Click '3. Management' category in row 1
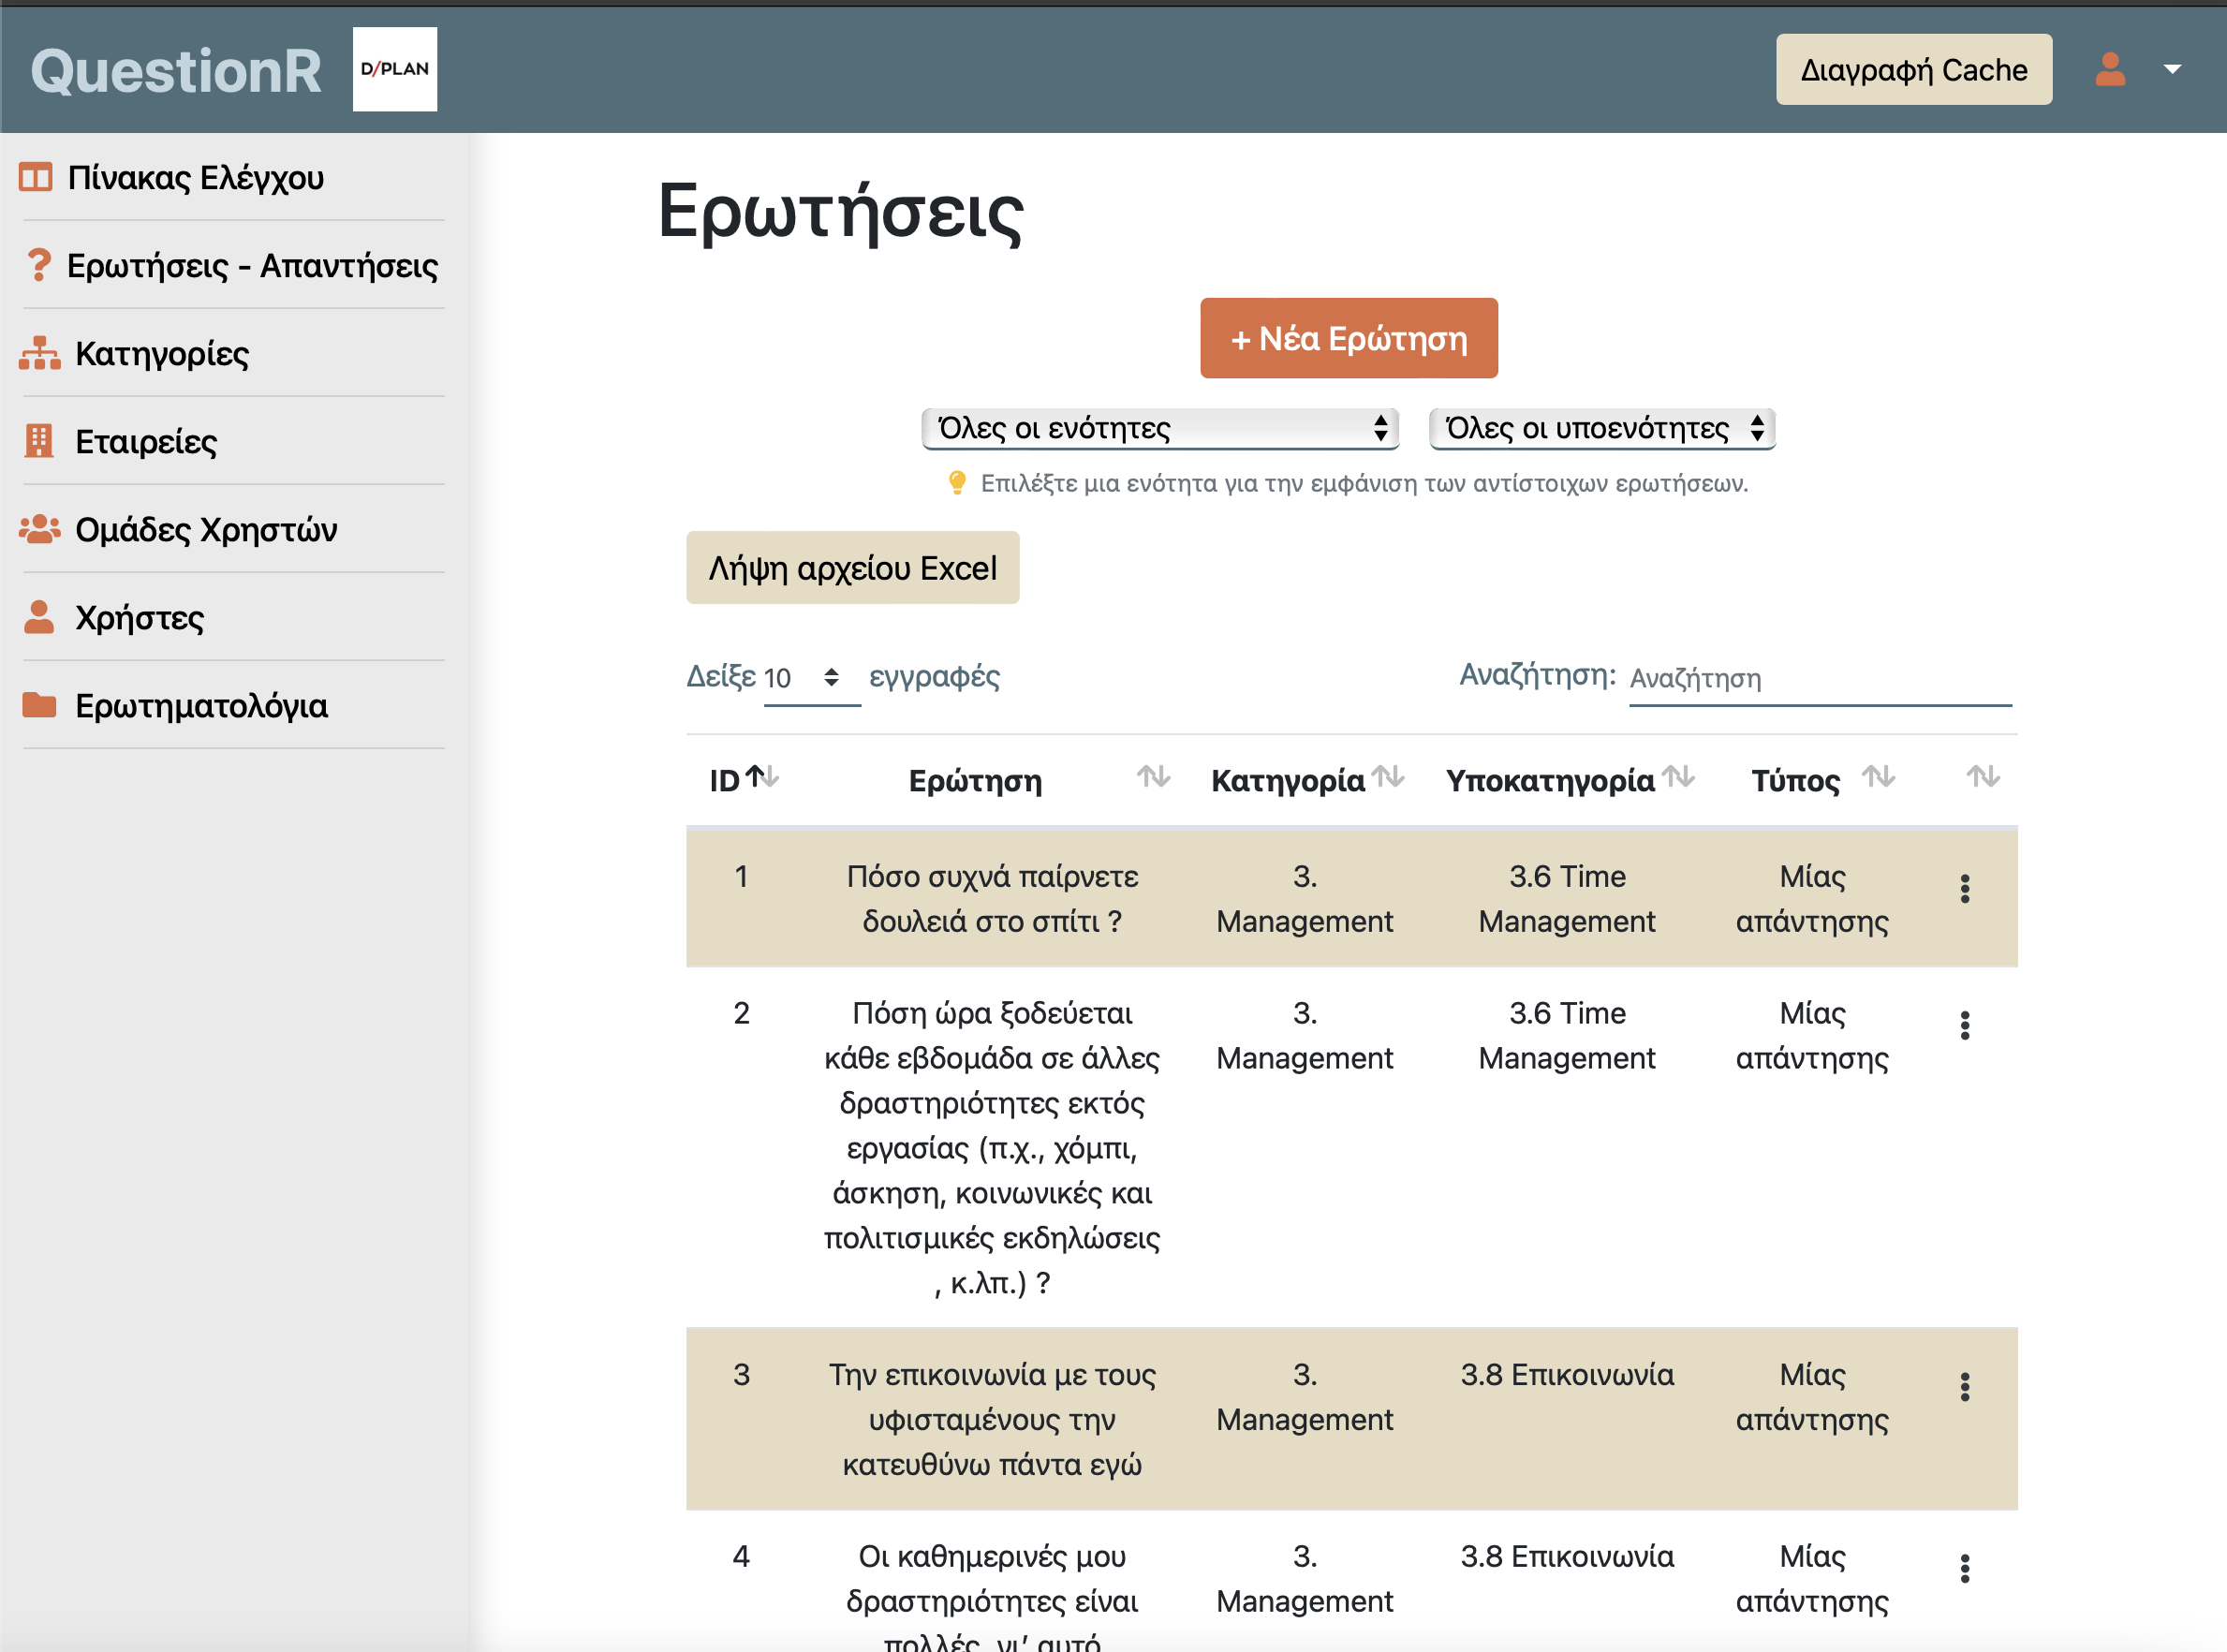The width and height of the screenshot is (2227, 1652). [x=1304, y=898]
